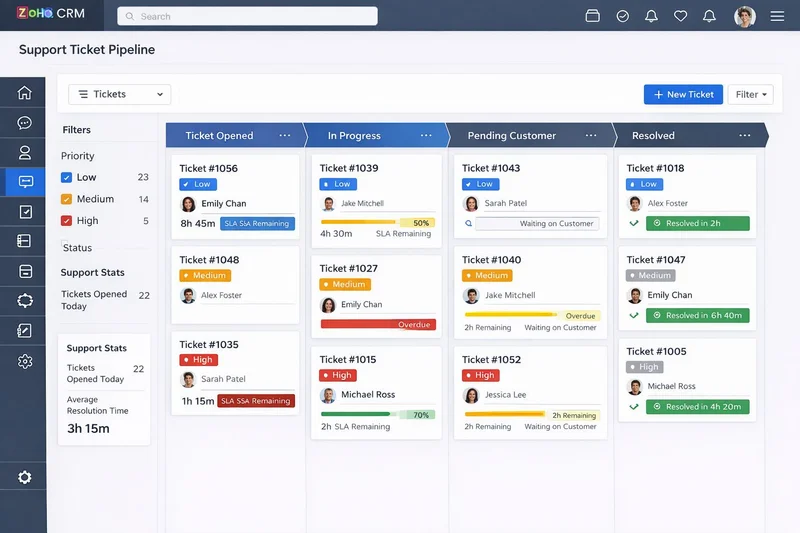
Task: Click the 70% progress bar on Ticket #1015
Action: tap(378, 415)
